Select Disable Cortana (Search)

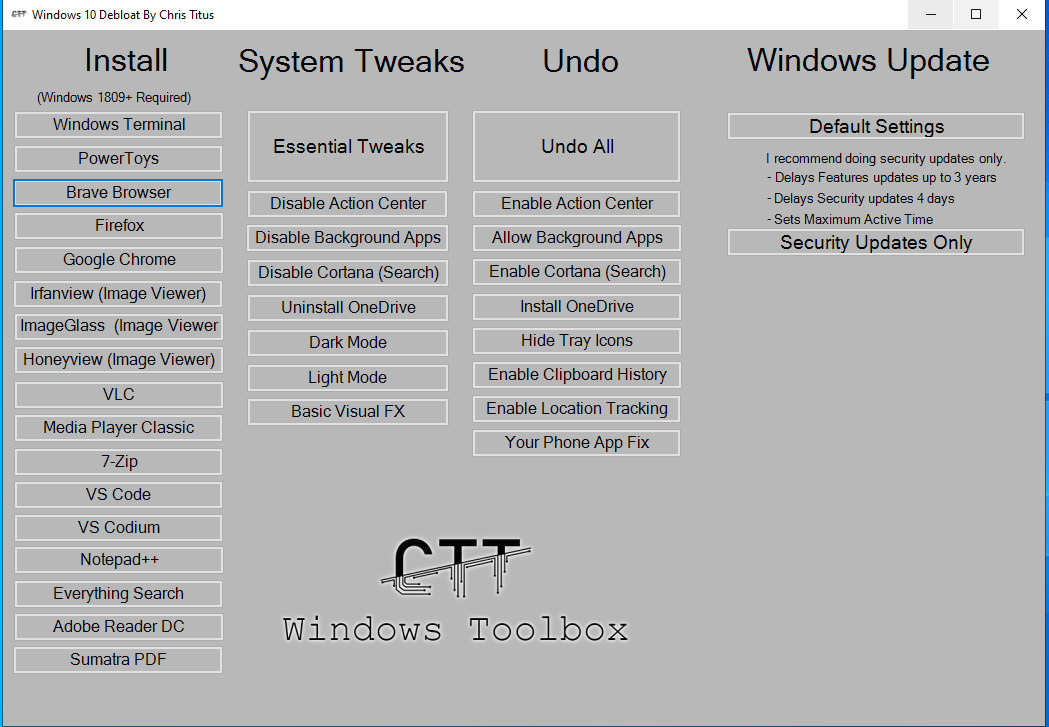point(348,273)
